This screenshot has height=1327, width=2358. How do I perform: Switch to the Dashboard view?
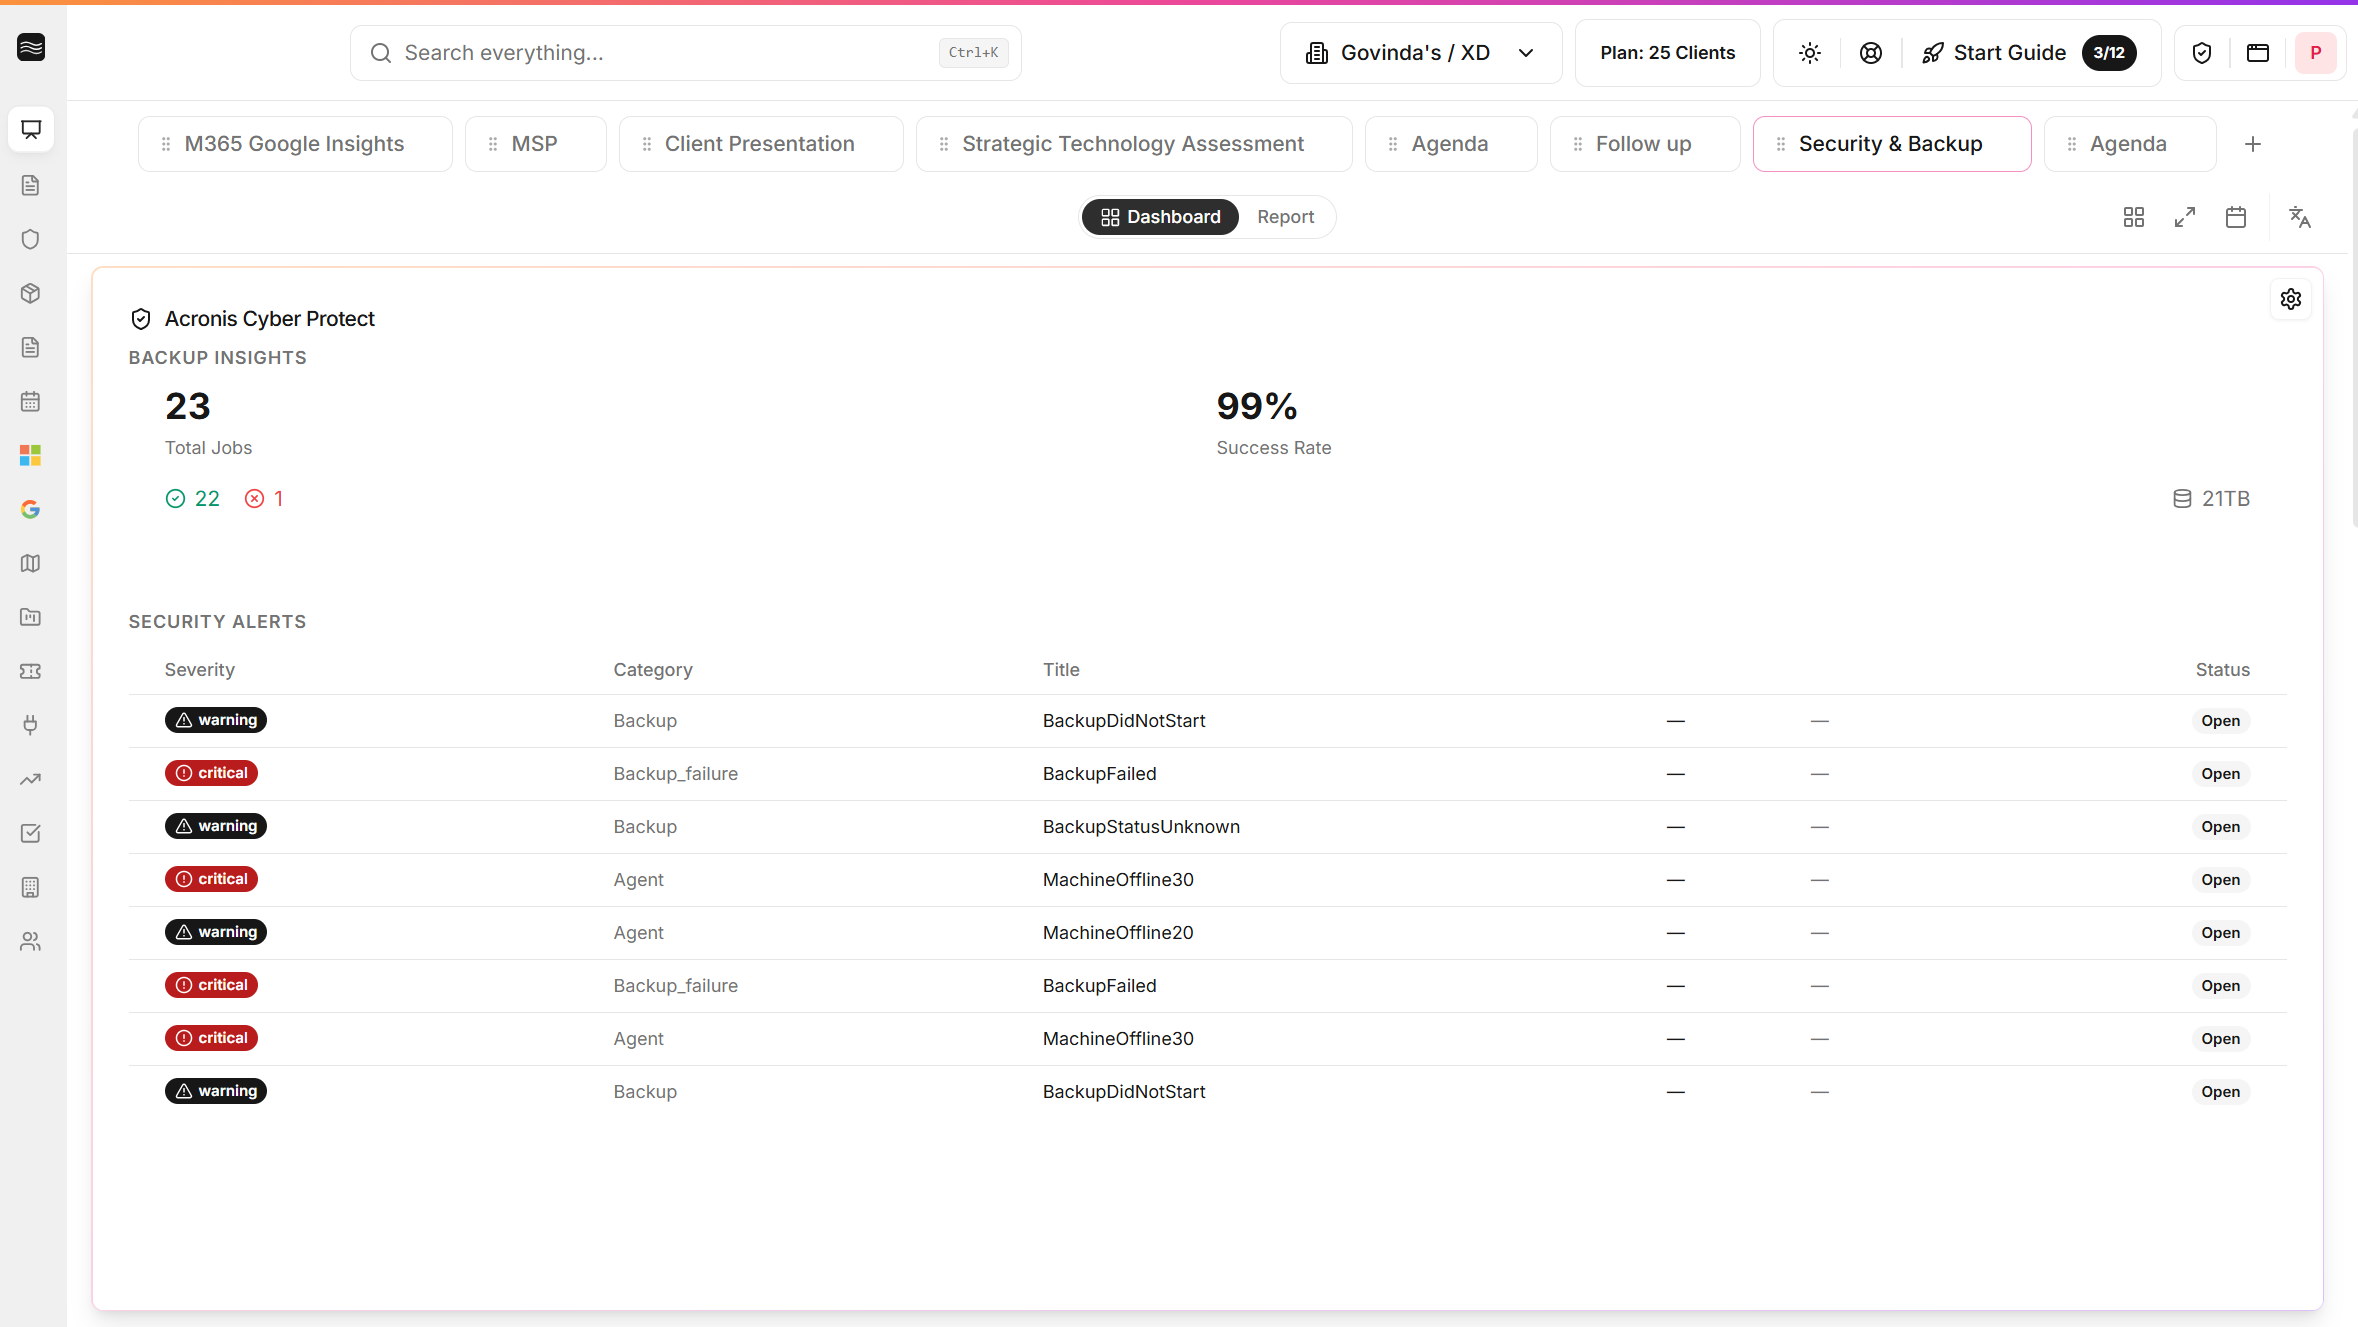1161,217
